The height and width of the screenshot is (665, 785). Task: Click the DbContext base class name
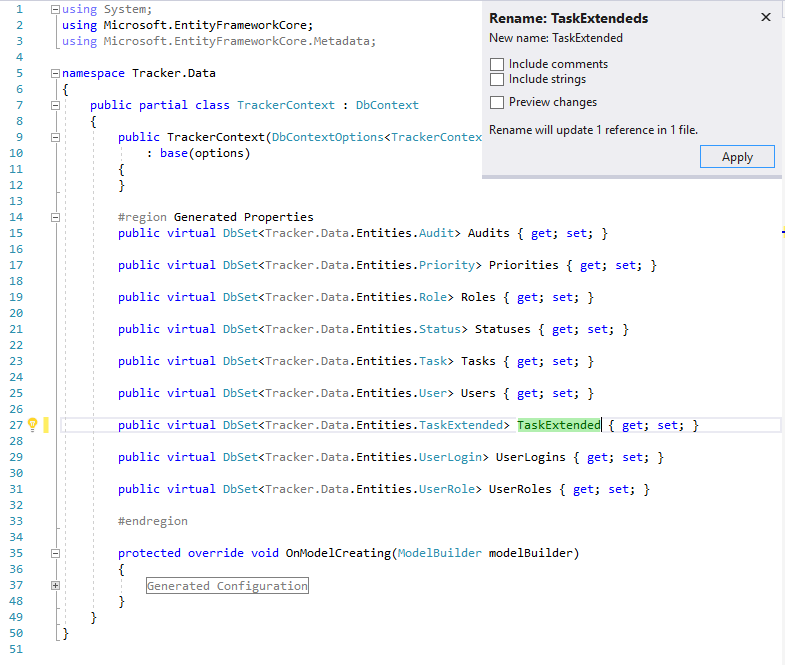(387, 105)
